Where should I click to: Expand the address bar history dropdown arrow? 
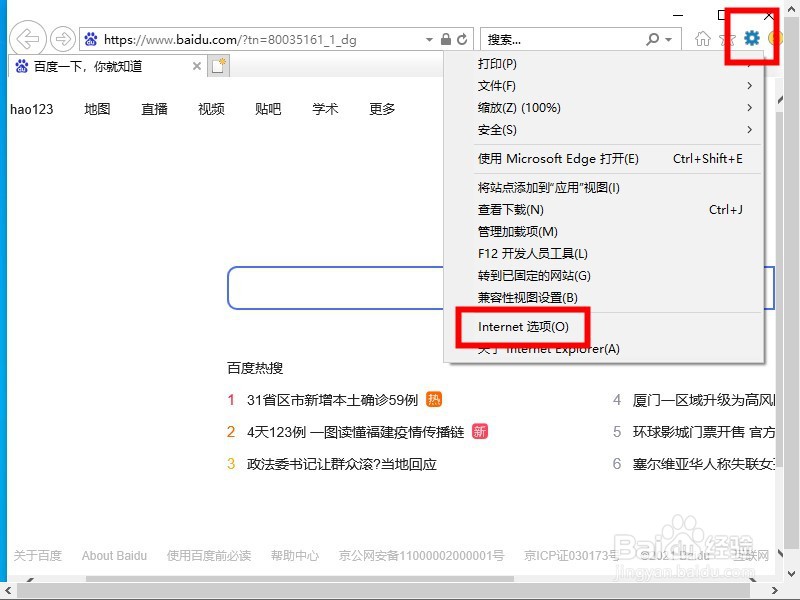click(429, 39)
